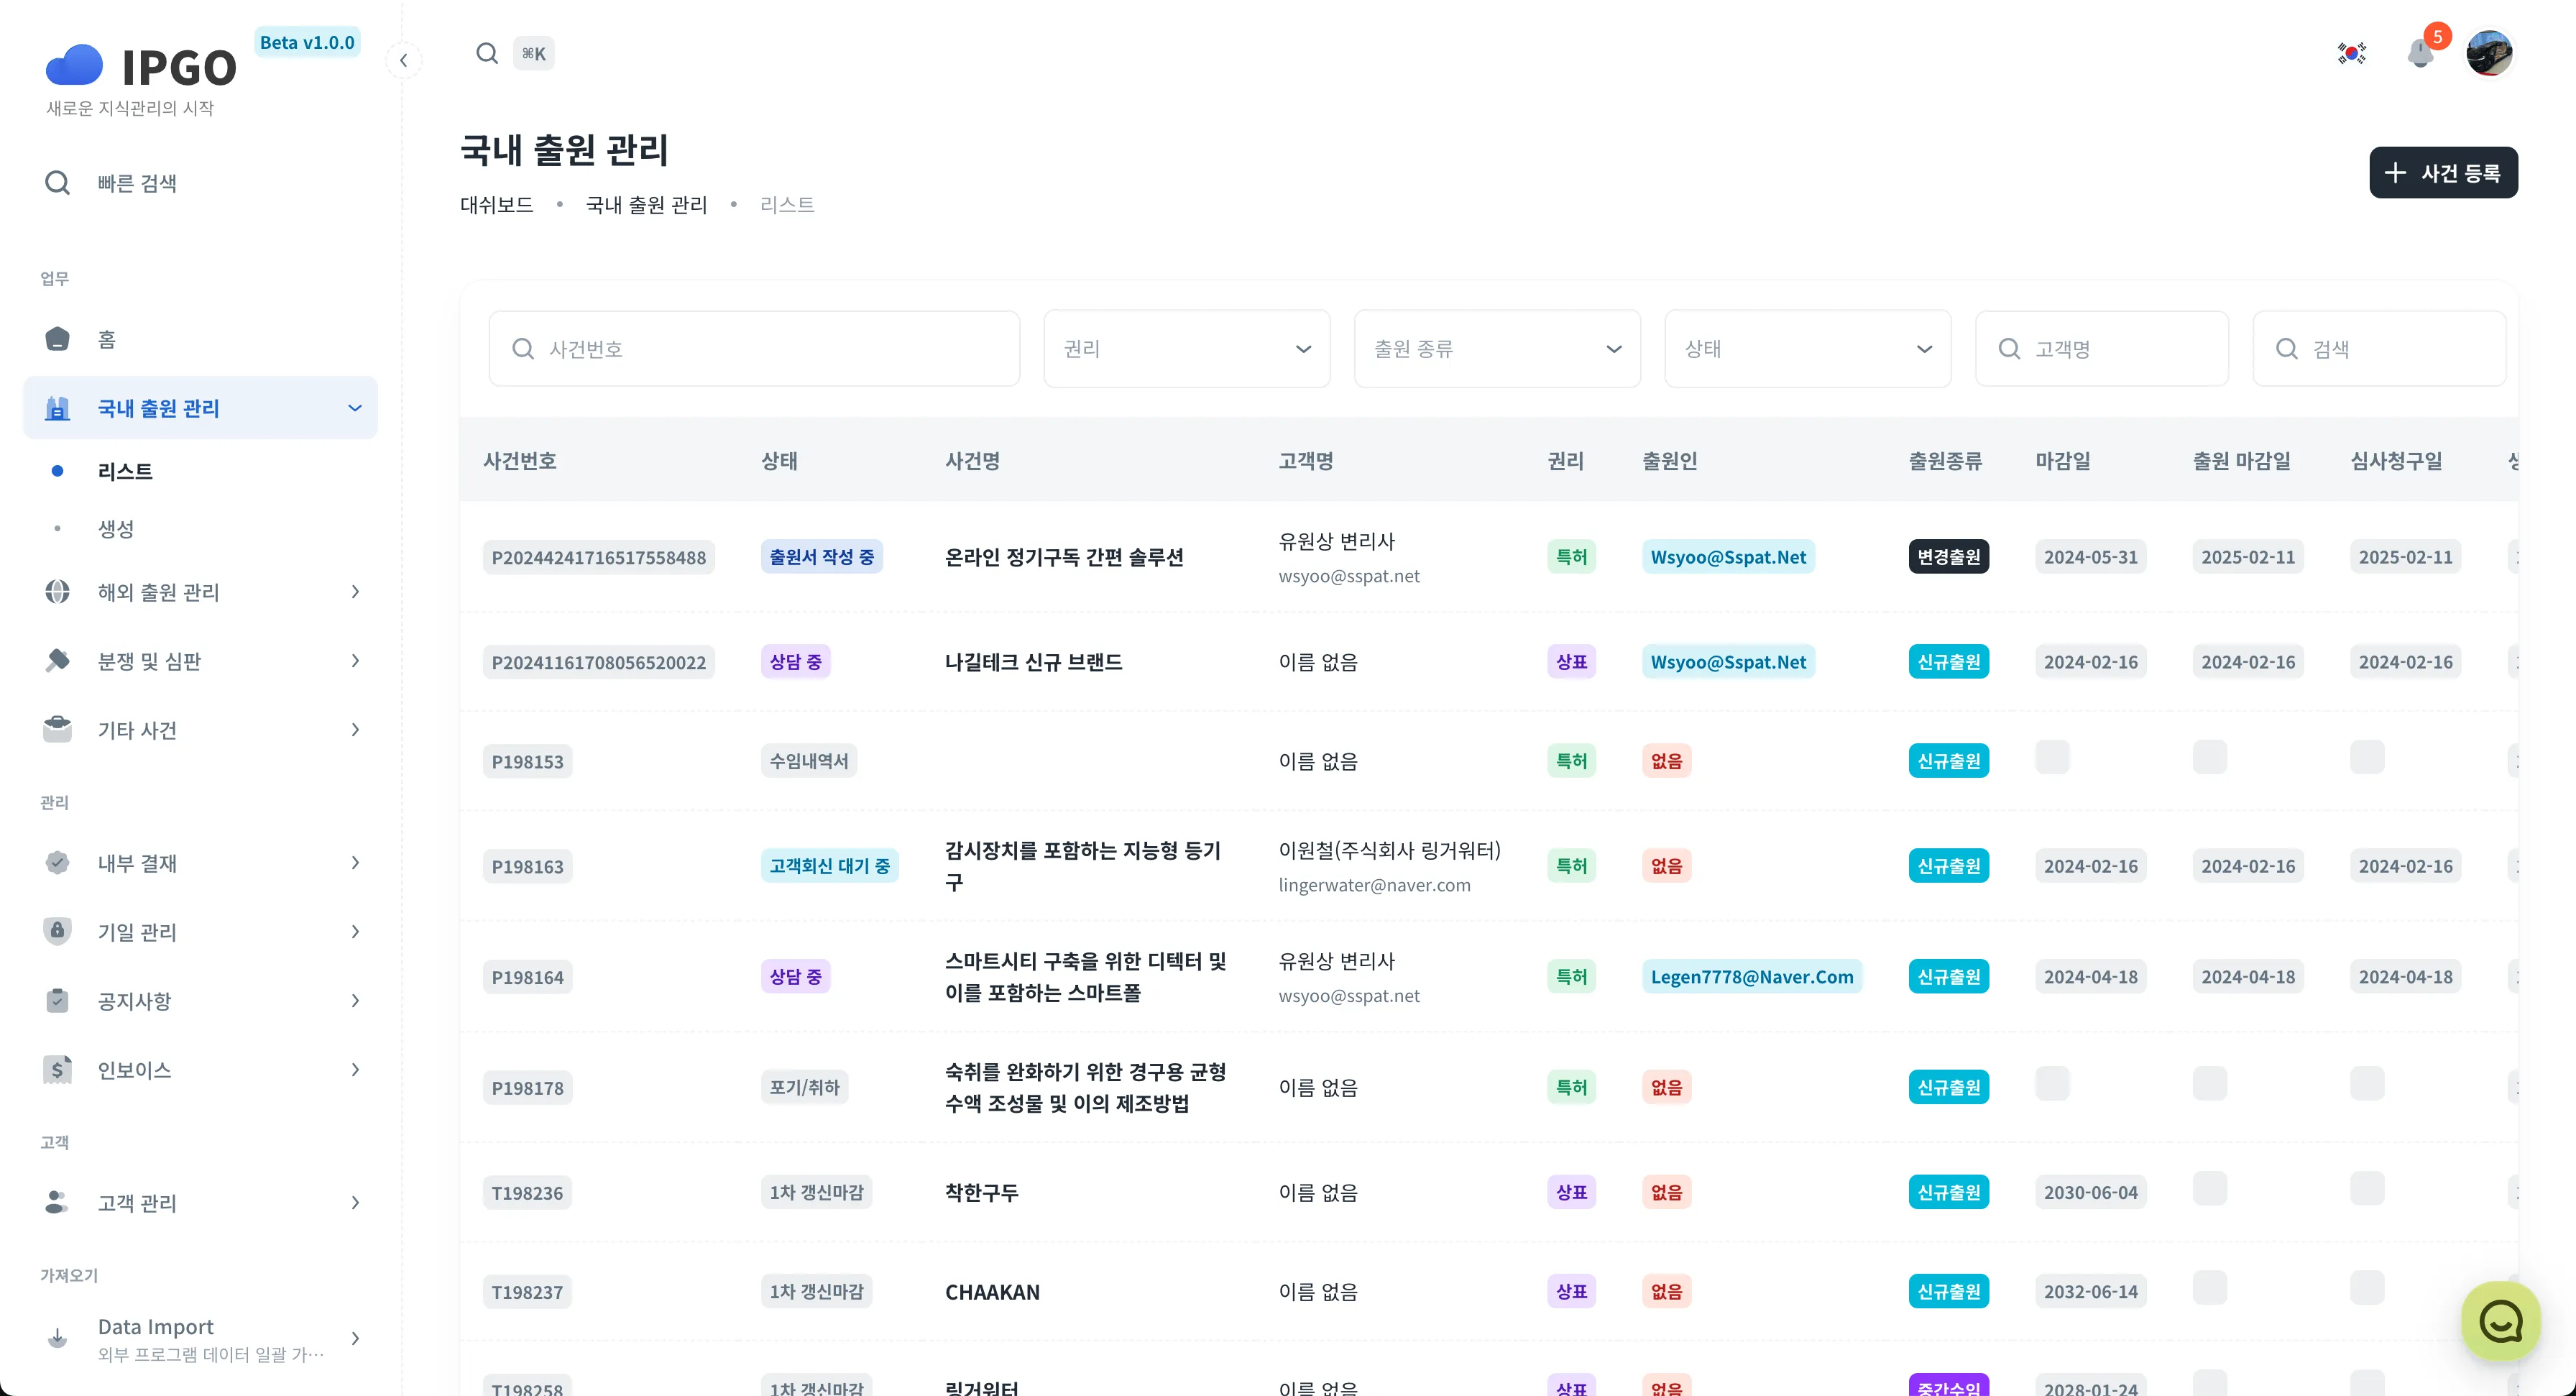Click the 사건번호 search input field
Viewport: 2576px width, 1396px height.
[x=753, y=348]
